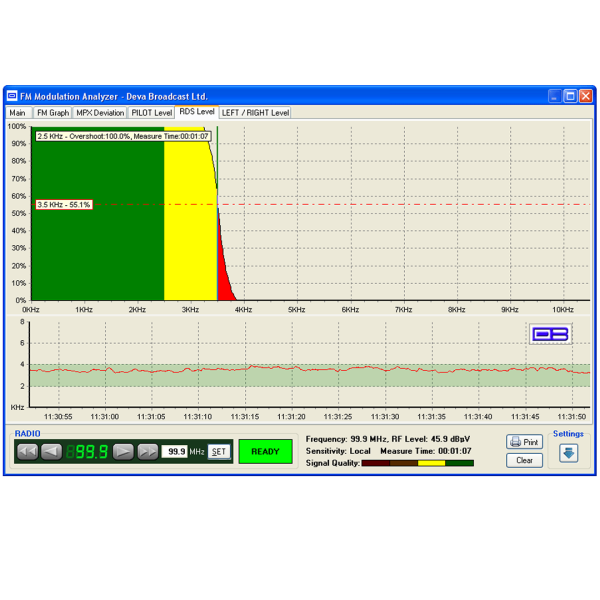Viewport: 600px width, 600px height.
Task: Click the Deva Broadcast logo icon
Action: pos(550,334)
